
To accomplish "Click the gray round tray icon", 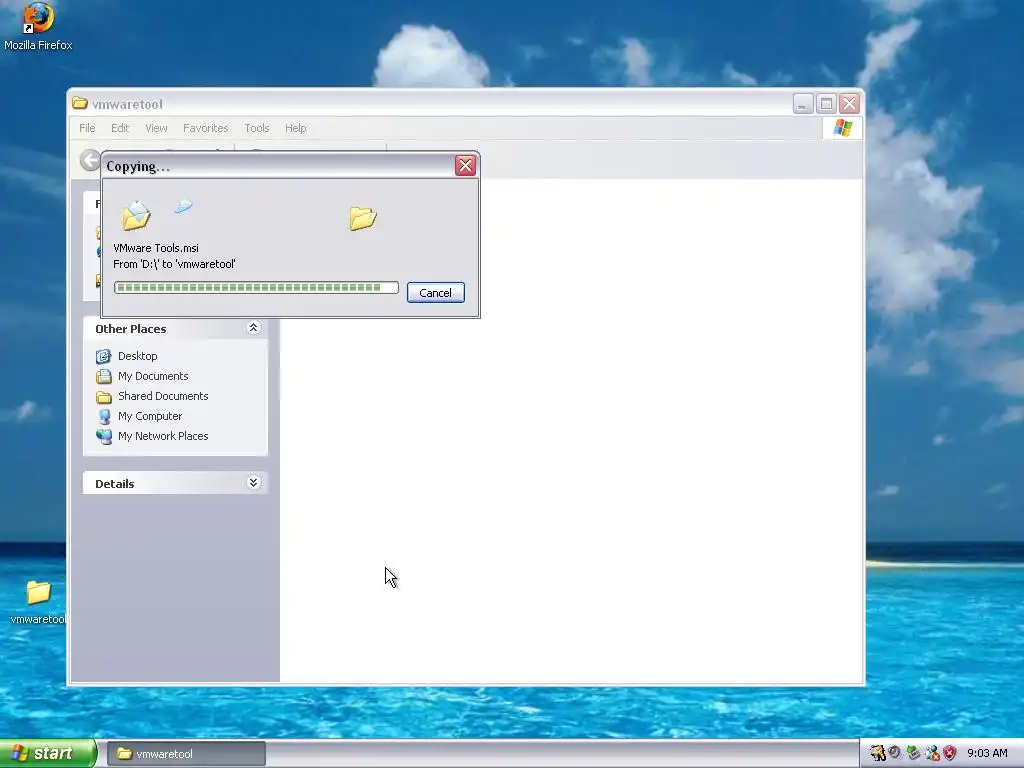I will [895, 752].
